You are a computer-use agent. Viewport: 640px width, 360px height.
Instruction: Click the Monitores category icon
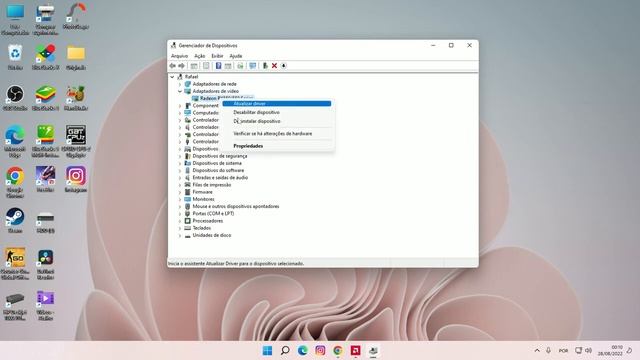(188, 199)
